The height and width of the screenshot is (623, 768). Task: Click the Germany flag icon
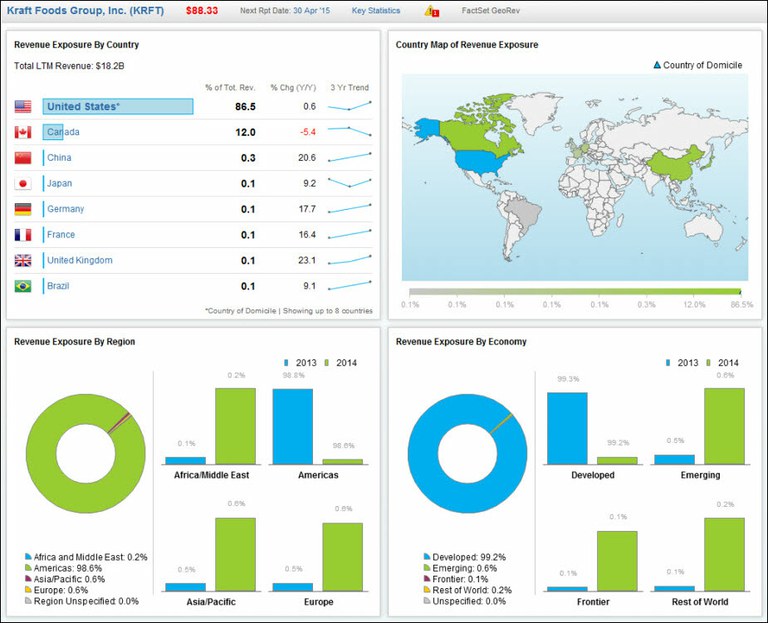pos(23,209)
